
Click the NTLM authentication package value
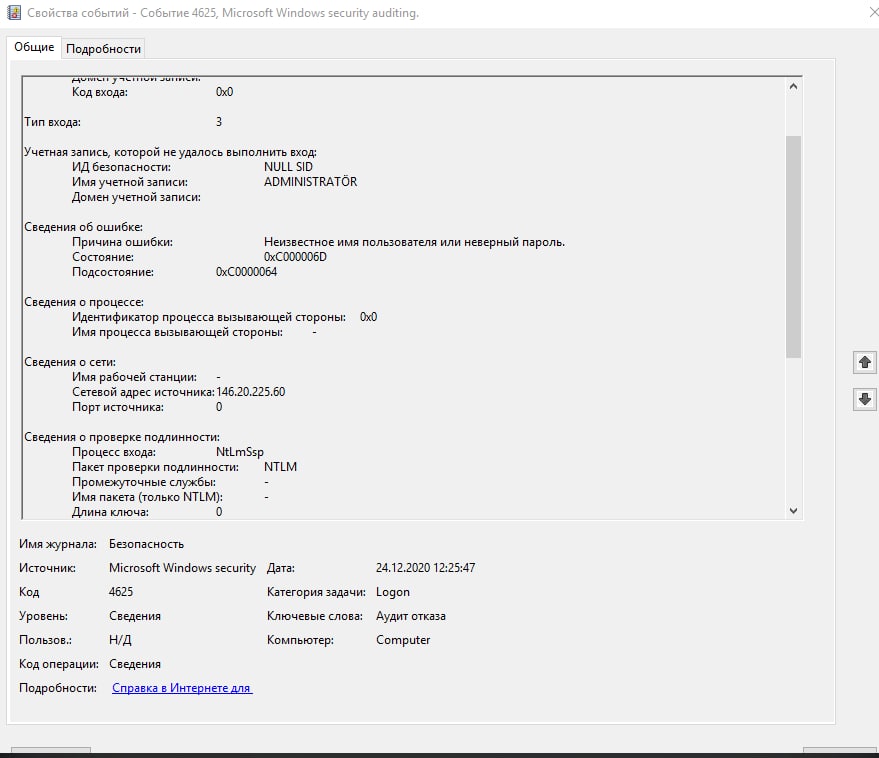click(280, 467)
